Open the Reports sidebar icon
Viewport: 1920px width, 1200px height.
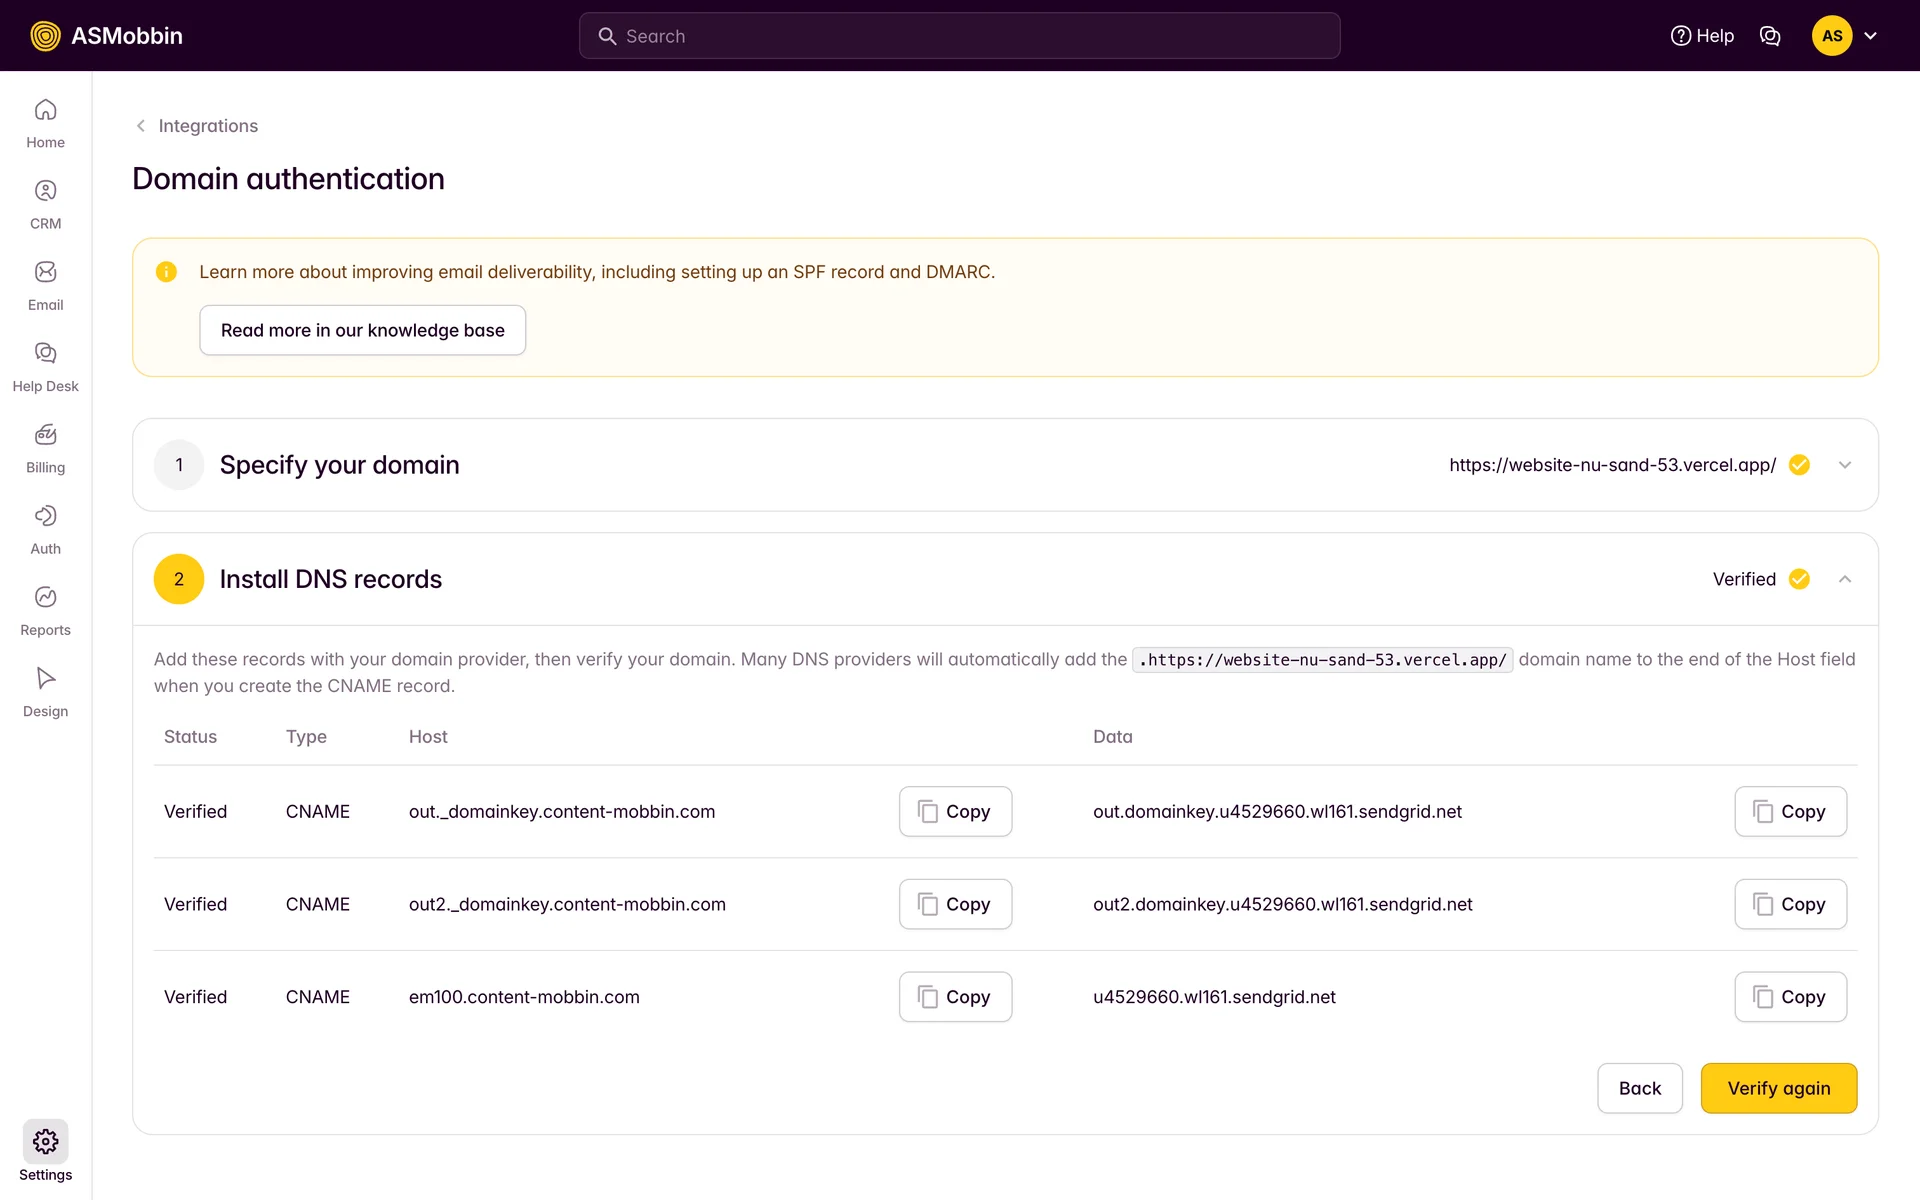tap(45, 597)
